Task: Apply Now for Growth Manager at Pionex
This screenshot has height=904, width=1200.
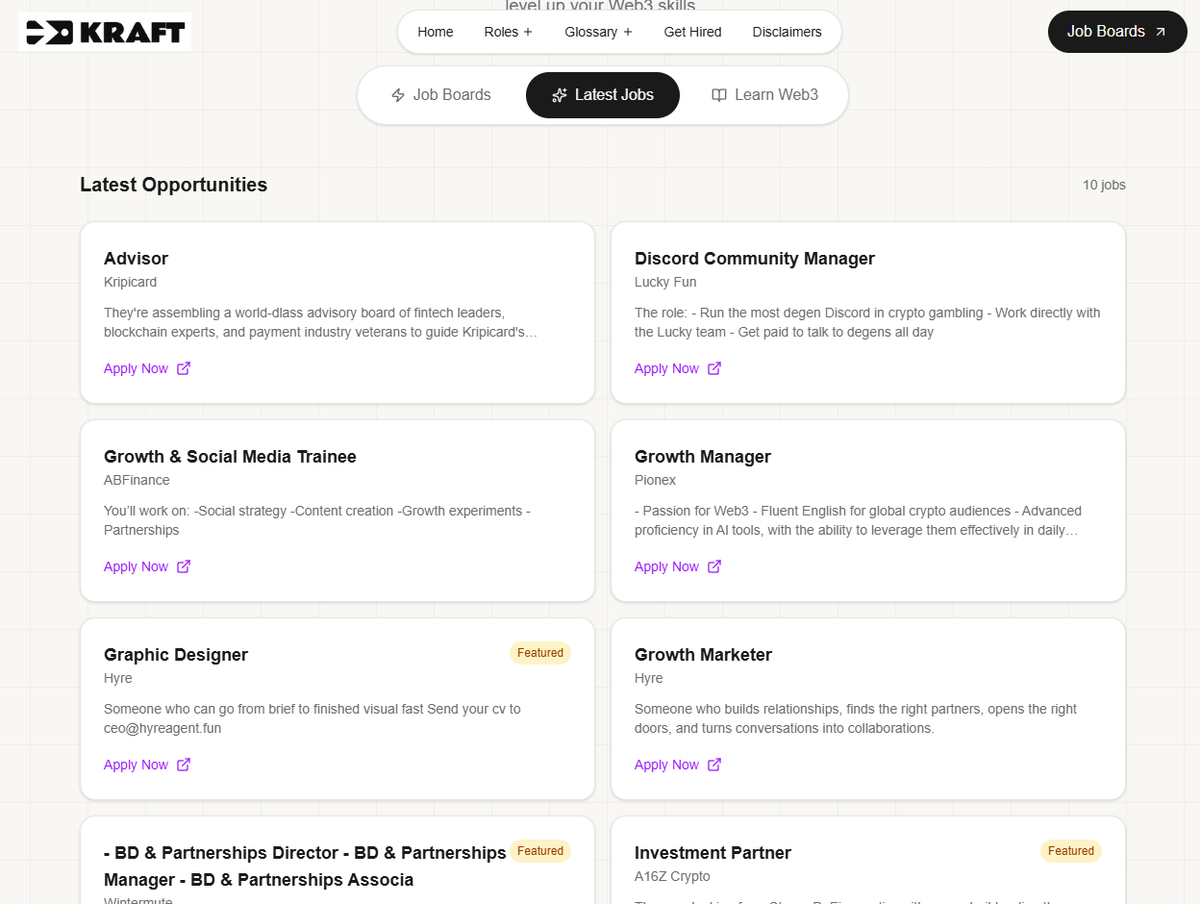Action: pos(677,566)
